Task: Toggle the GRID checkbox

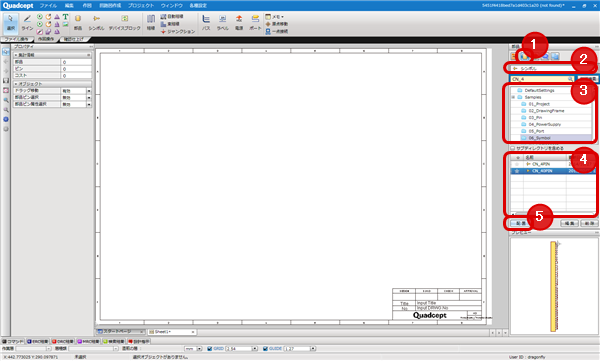Action: click(x=209, y=349)
